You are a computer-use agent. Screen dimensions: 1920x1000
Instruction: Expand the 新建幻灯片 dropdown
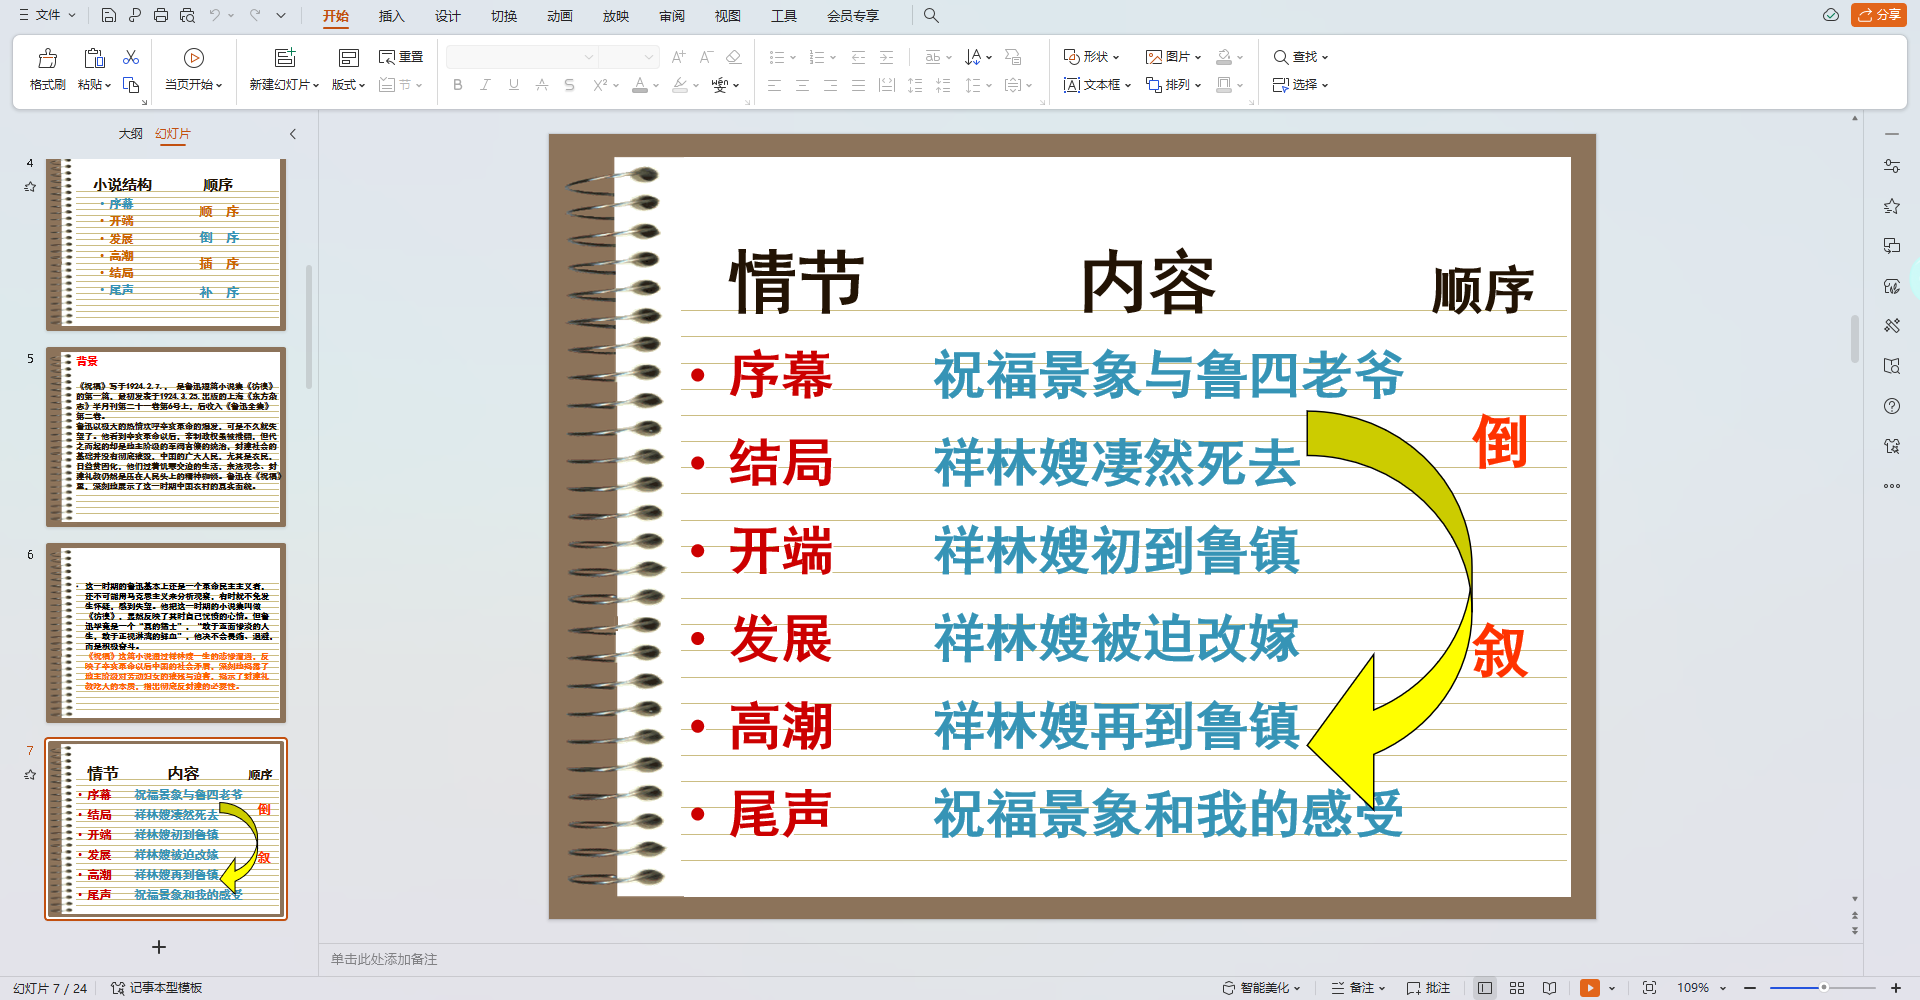click(x=284, y=85)
